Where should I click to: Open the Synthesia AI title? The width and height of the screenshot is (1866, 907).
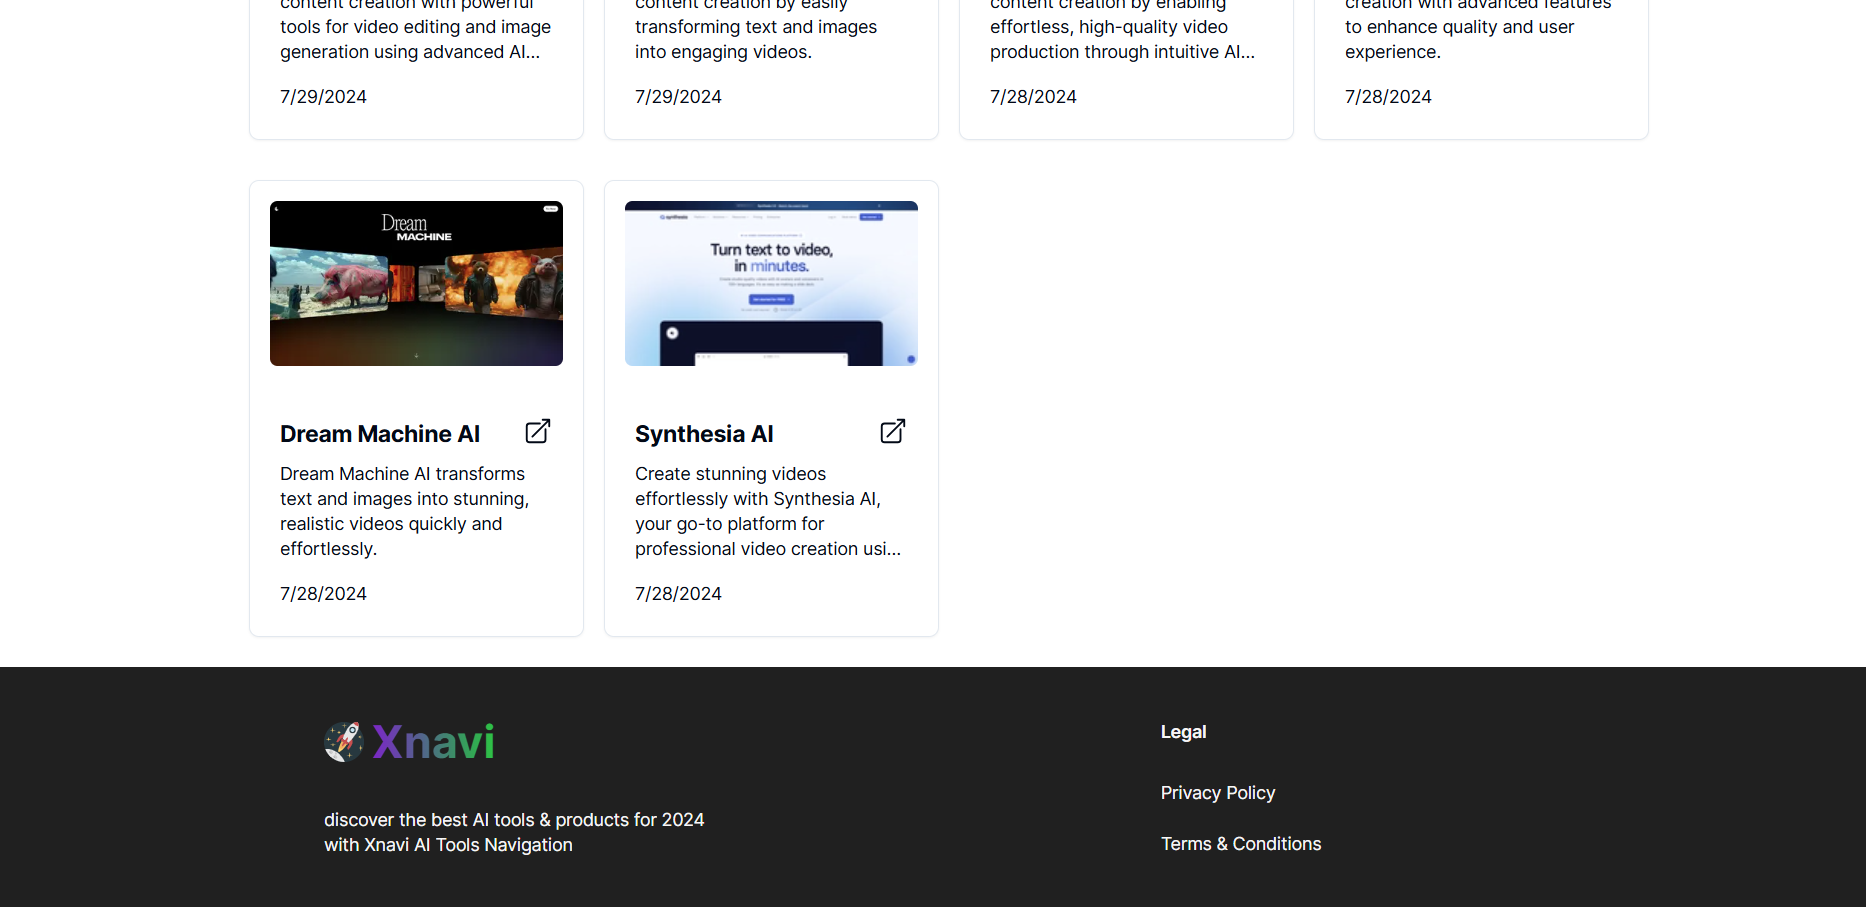pyautogui.click(x=704, y=434)
